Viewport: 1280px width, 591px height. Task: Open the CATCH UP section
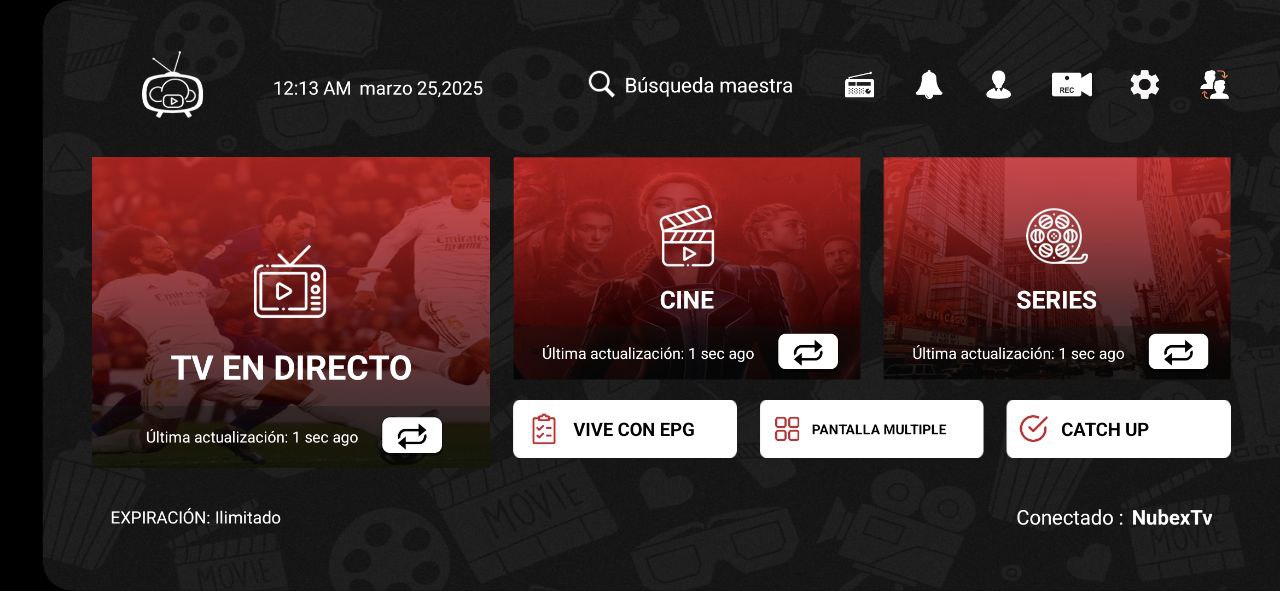1118,429
